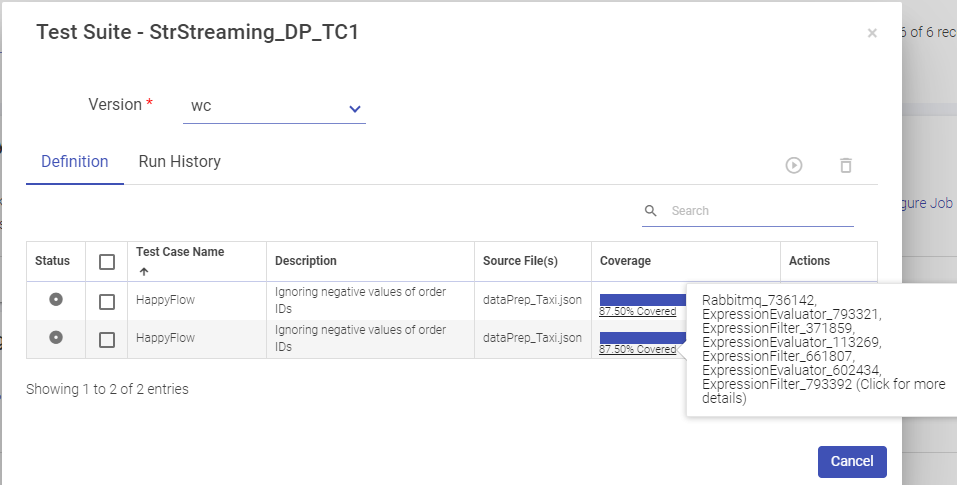
Task: Check the first HappyFlow row checkbox
Action: pyautogui.click(x=107, y=301)
